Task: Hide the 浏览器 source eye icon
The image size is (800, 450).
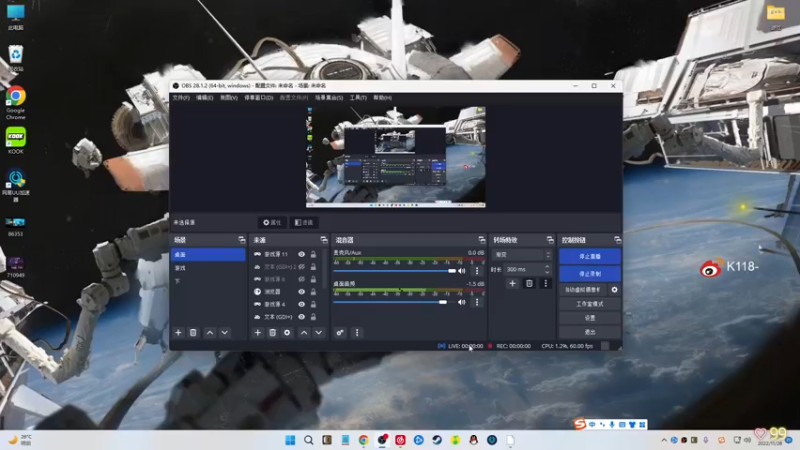Action: click(302, 292)
